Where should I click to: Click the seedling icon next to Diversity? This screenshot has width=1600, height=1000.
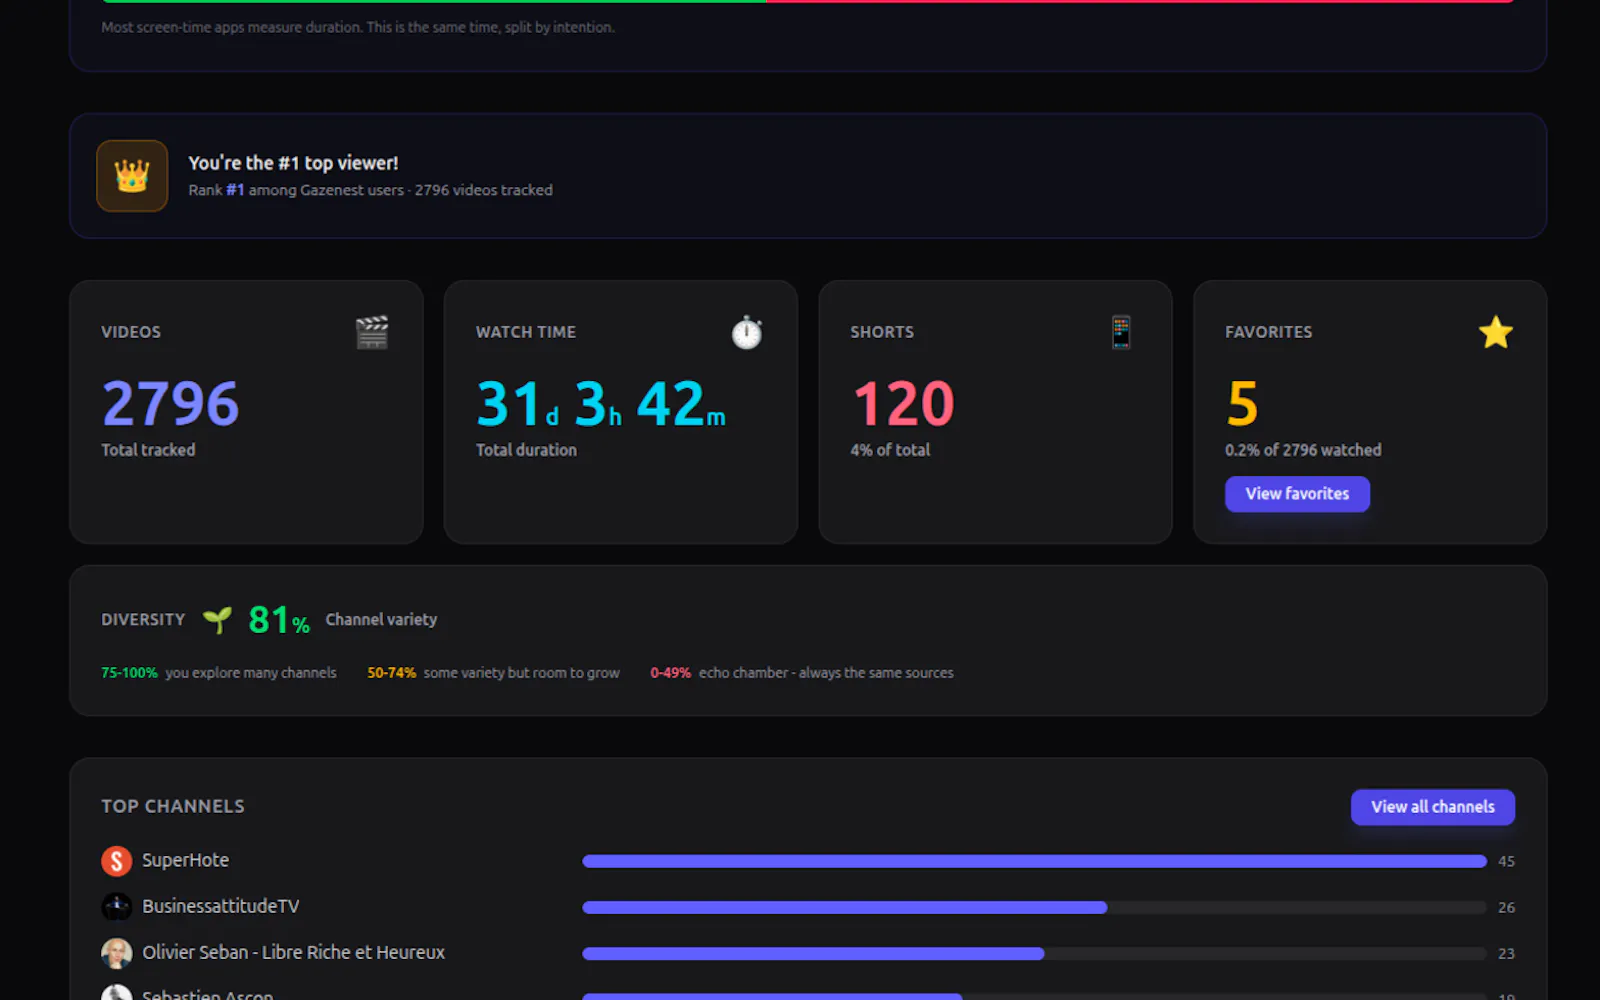pyautogui.click(x=217, y=620)
